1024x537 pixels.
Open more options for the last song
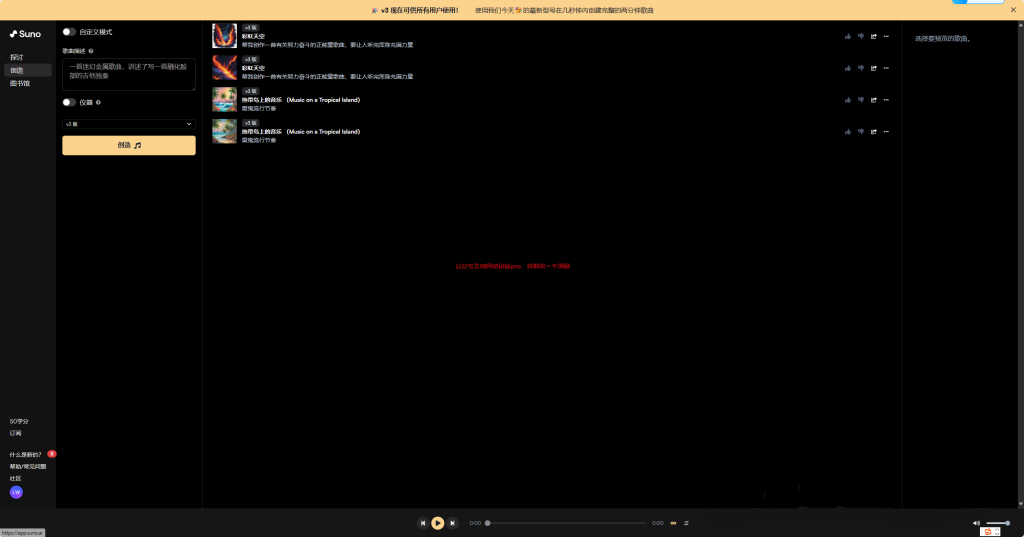[x=886, y=131]
